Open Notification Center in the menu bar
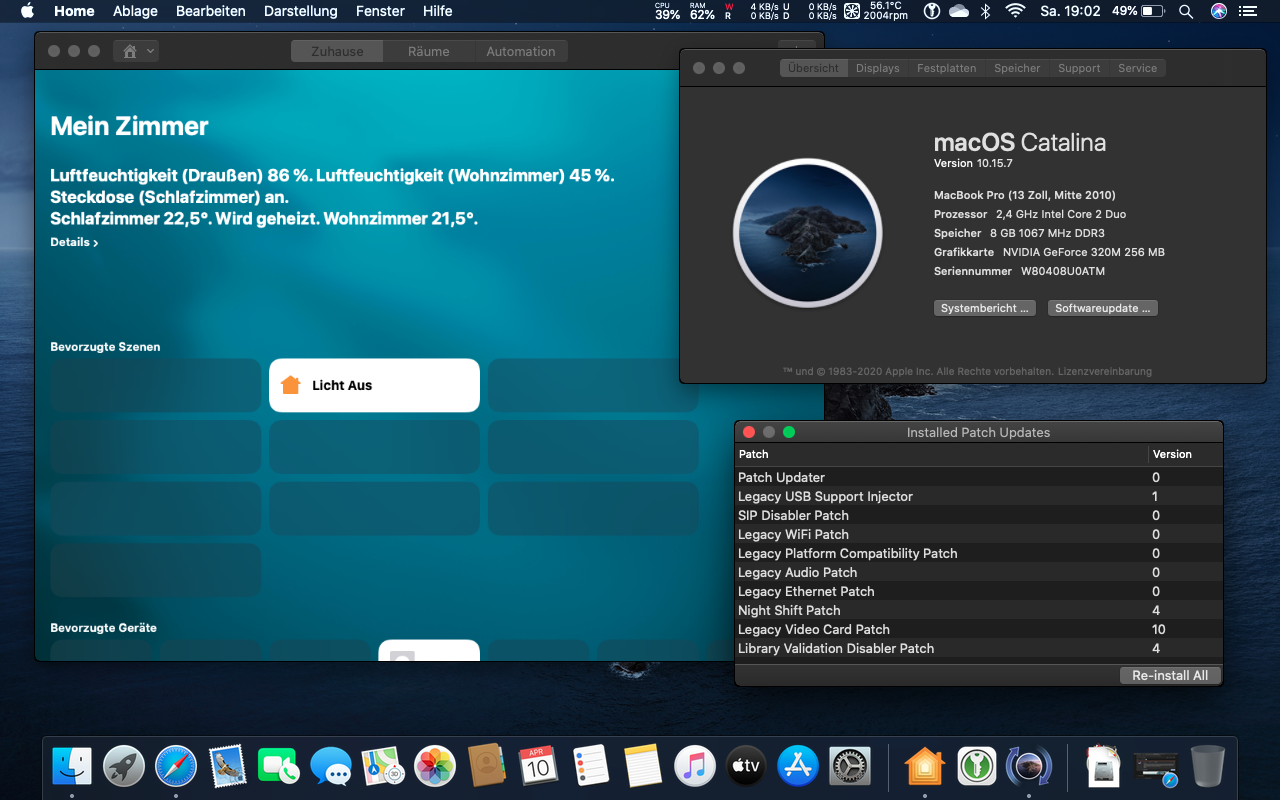 (1250, 11)
